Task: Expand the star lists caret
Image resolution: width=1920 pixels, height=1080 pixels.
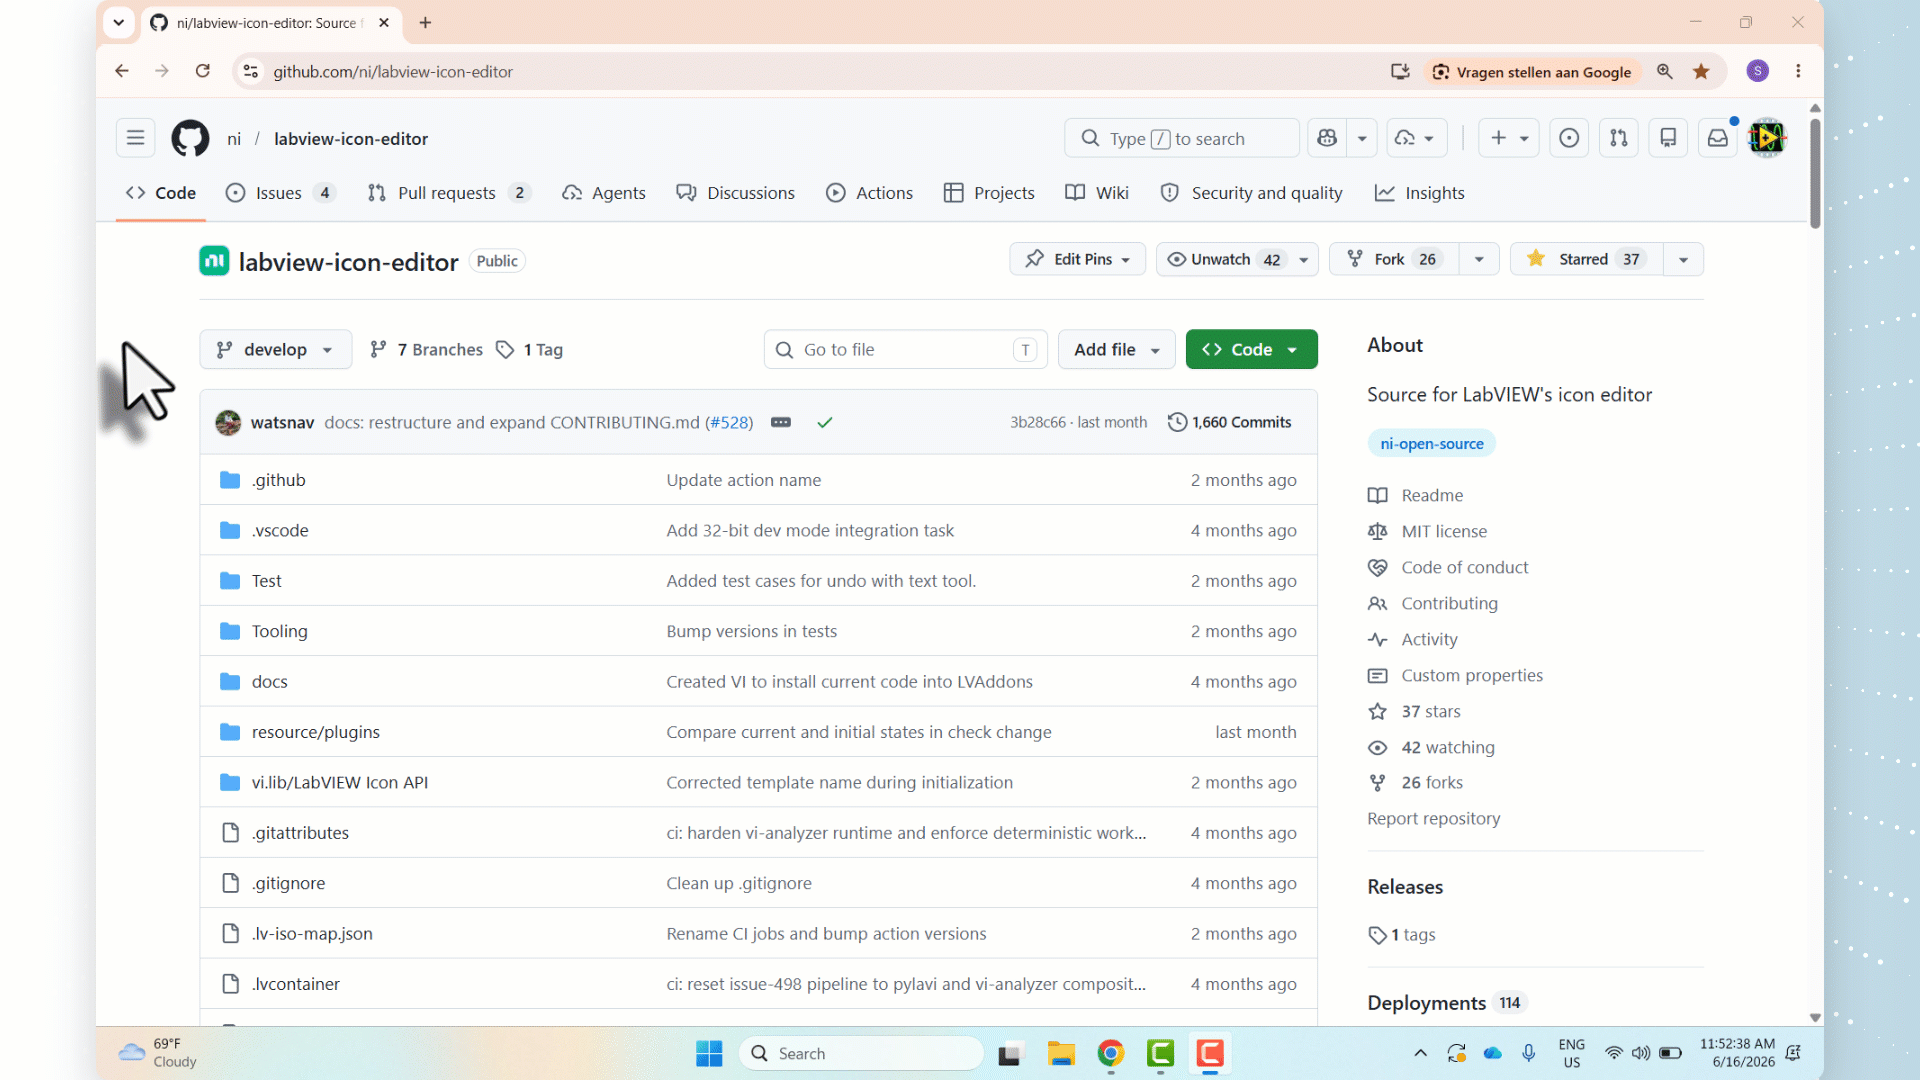Action: 1684,259
